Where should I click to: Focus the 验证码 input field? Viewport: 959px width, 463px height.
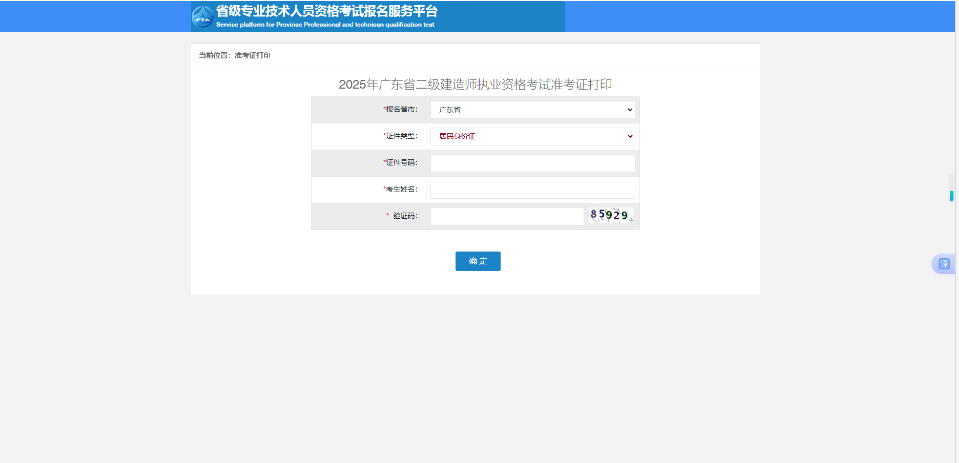click(507, 217)
